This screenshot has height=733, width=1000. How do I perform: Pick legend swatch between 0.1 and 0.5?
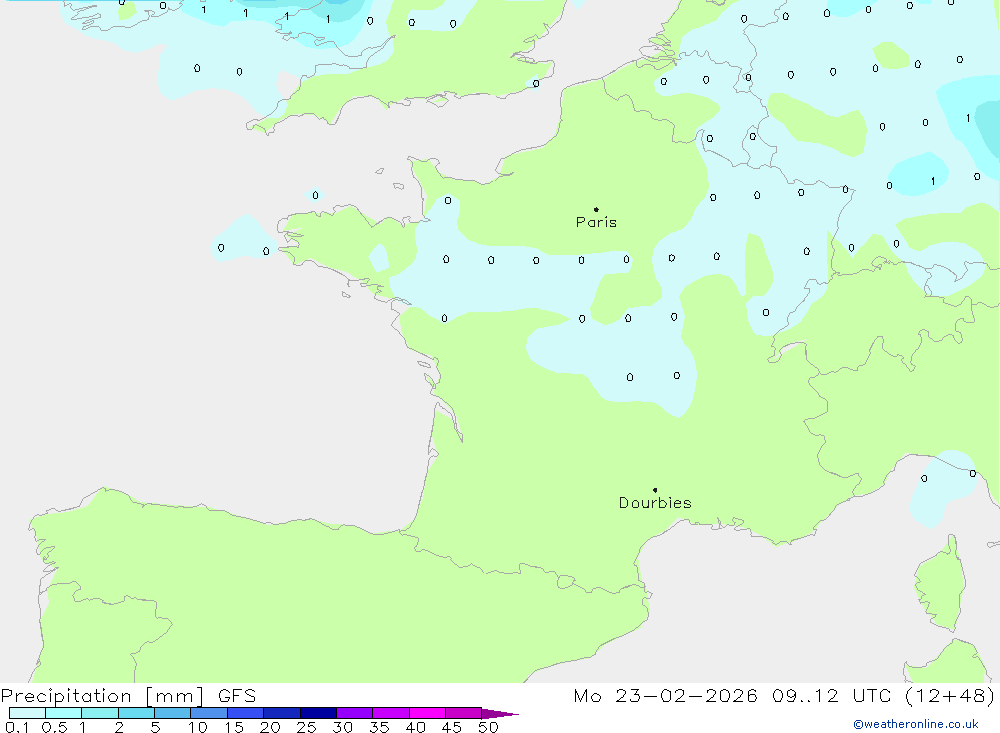[x=27, y=713]
